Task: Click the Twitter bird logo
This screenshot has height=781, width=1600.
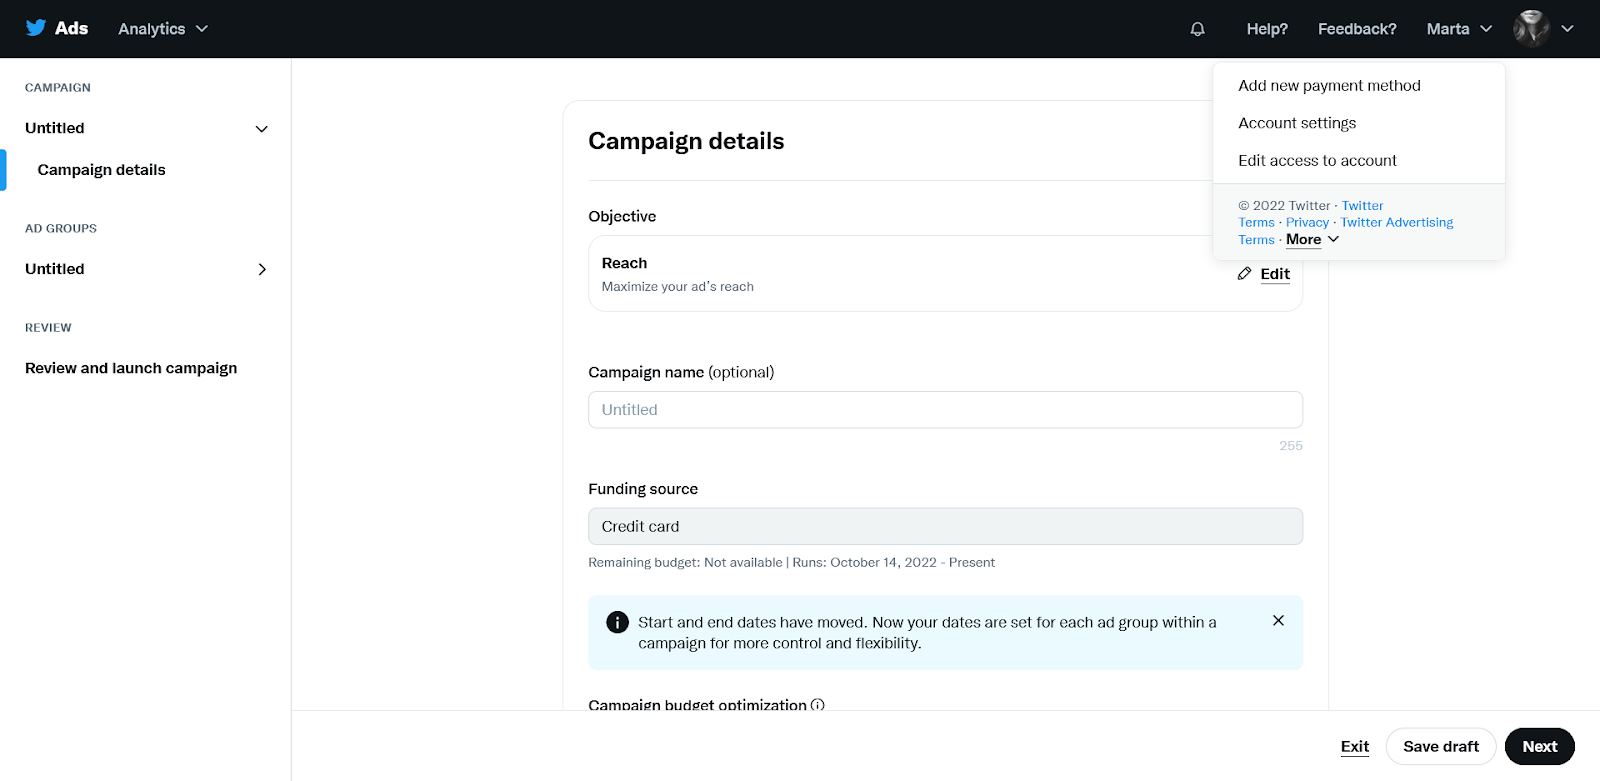Action: [36, 28]
